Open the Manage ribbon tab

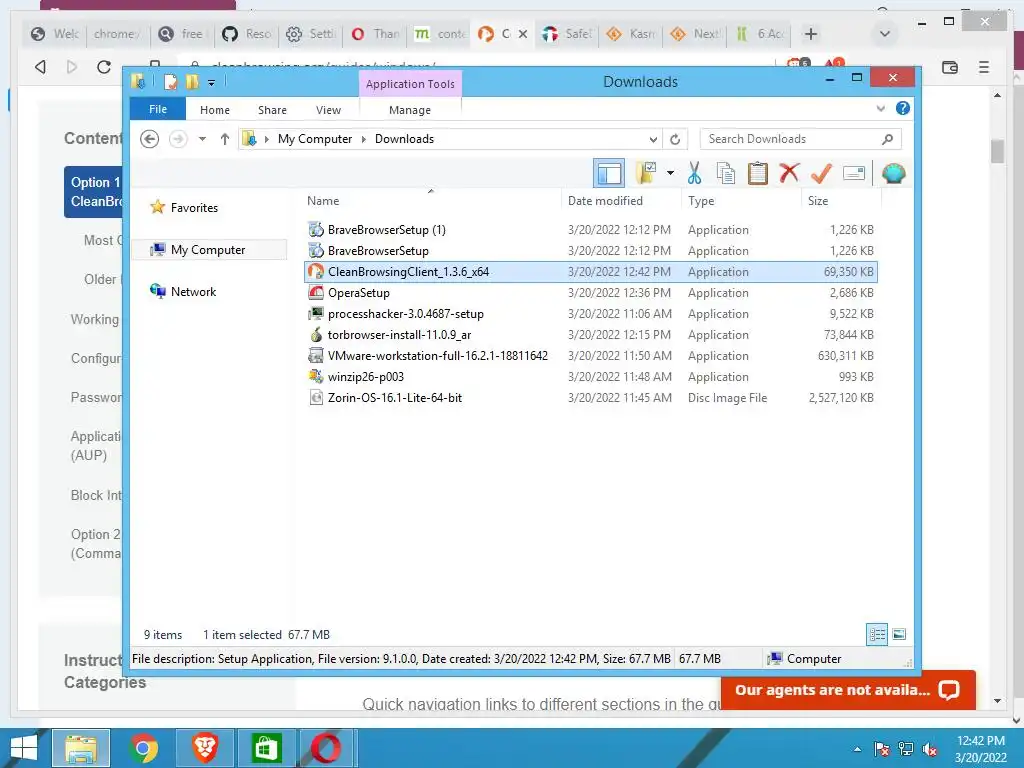click(x=410, y=110)
